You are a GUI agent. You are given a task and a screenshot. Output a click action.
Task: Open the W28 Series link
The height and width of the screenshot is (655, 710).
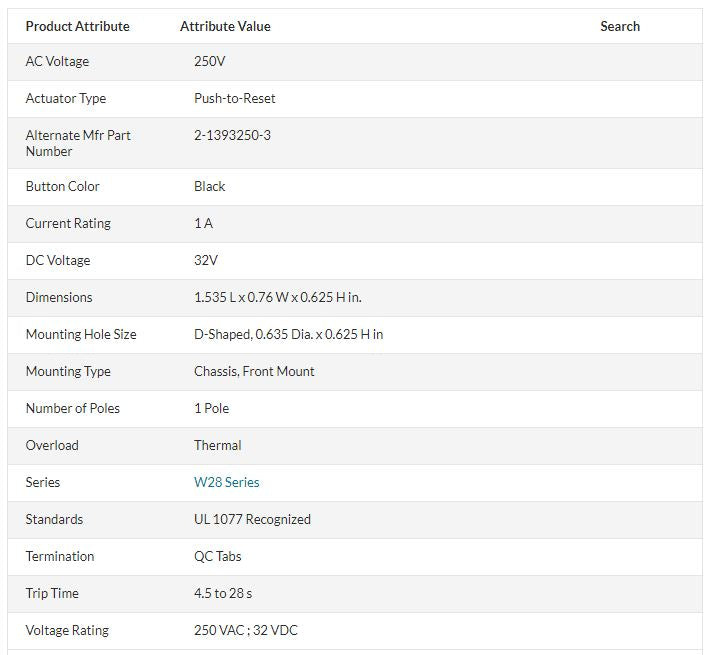[226, 482]
